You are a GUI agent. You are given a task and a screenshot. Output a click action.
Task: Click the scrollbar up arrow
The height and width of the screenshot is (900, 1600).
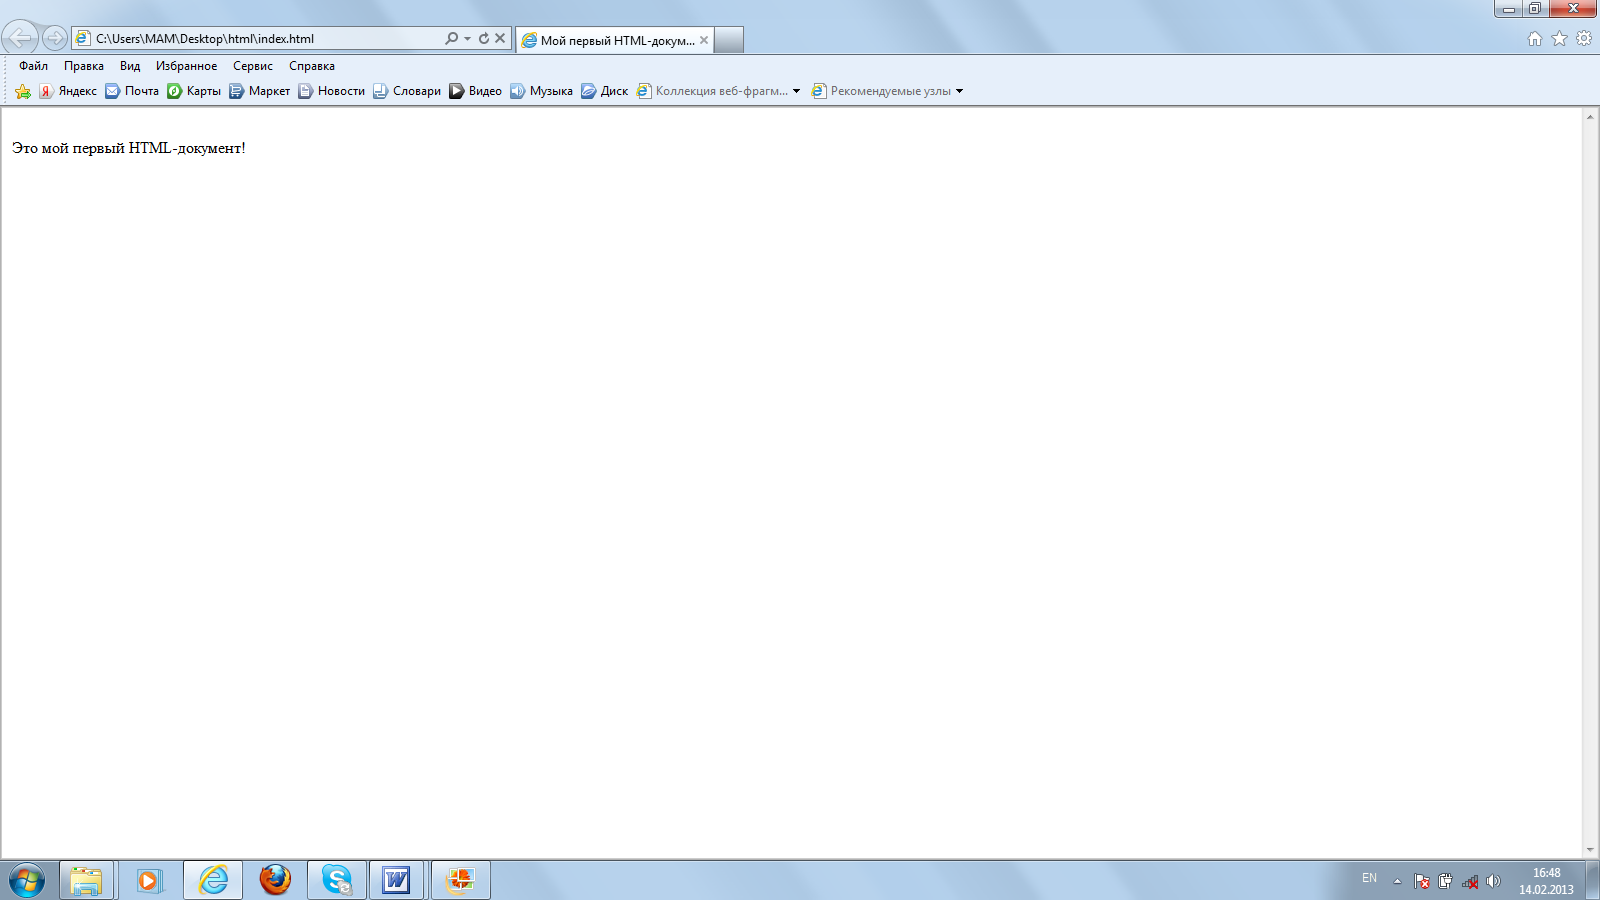click(x=1590, y=116)
